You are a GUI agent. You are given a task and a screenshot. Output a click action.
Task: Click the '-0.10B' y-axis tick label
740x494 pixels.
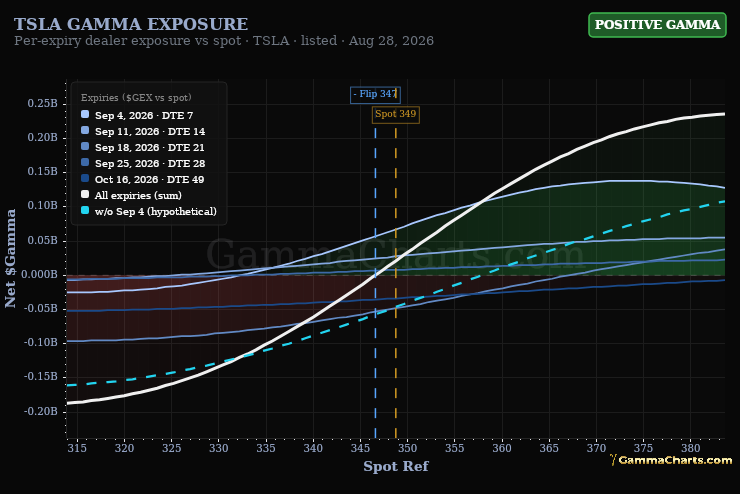tap(41, 343)
